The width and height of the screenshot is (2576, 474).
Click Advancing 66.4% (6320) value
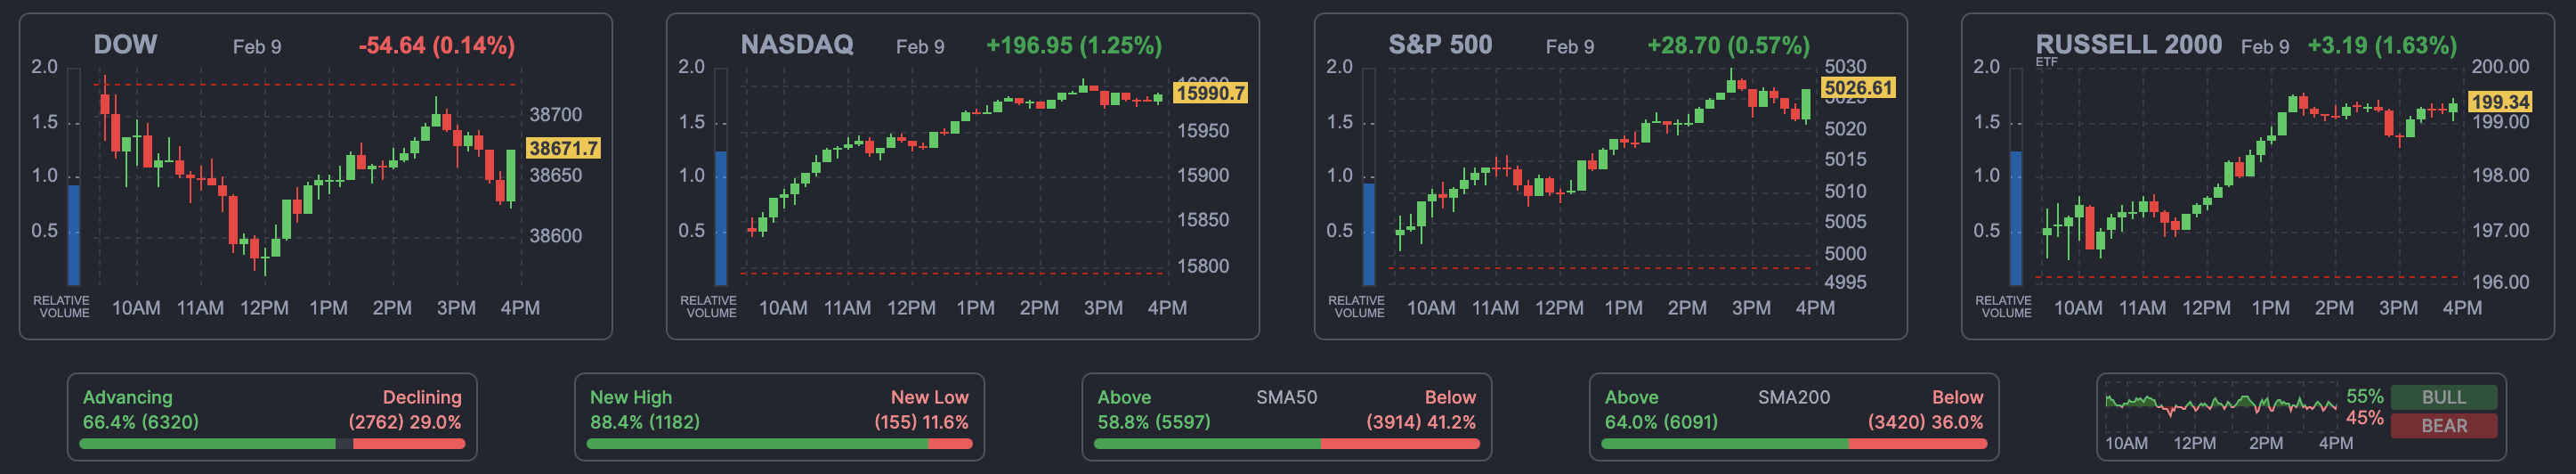tap(141, 422)
